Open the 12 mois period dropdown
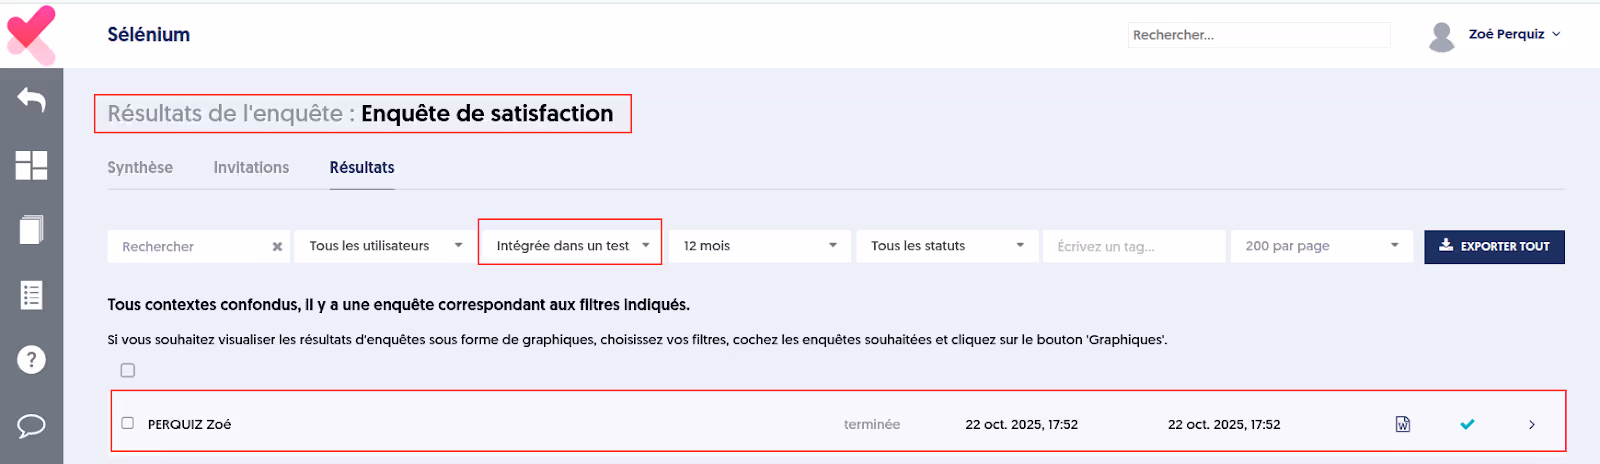This screenshot has width=1600, height=464. pos(759,246)
